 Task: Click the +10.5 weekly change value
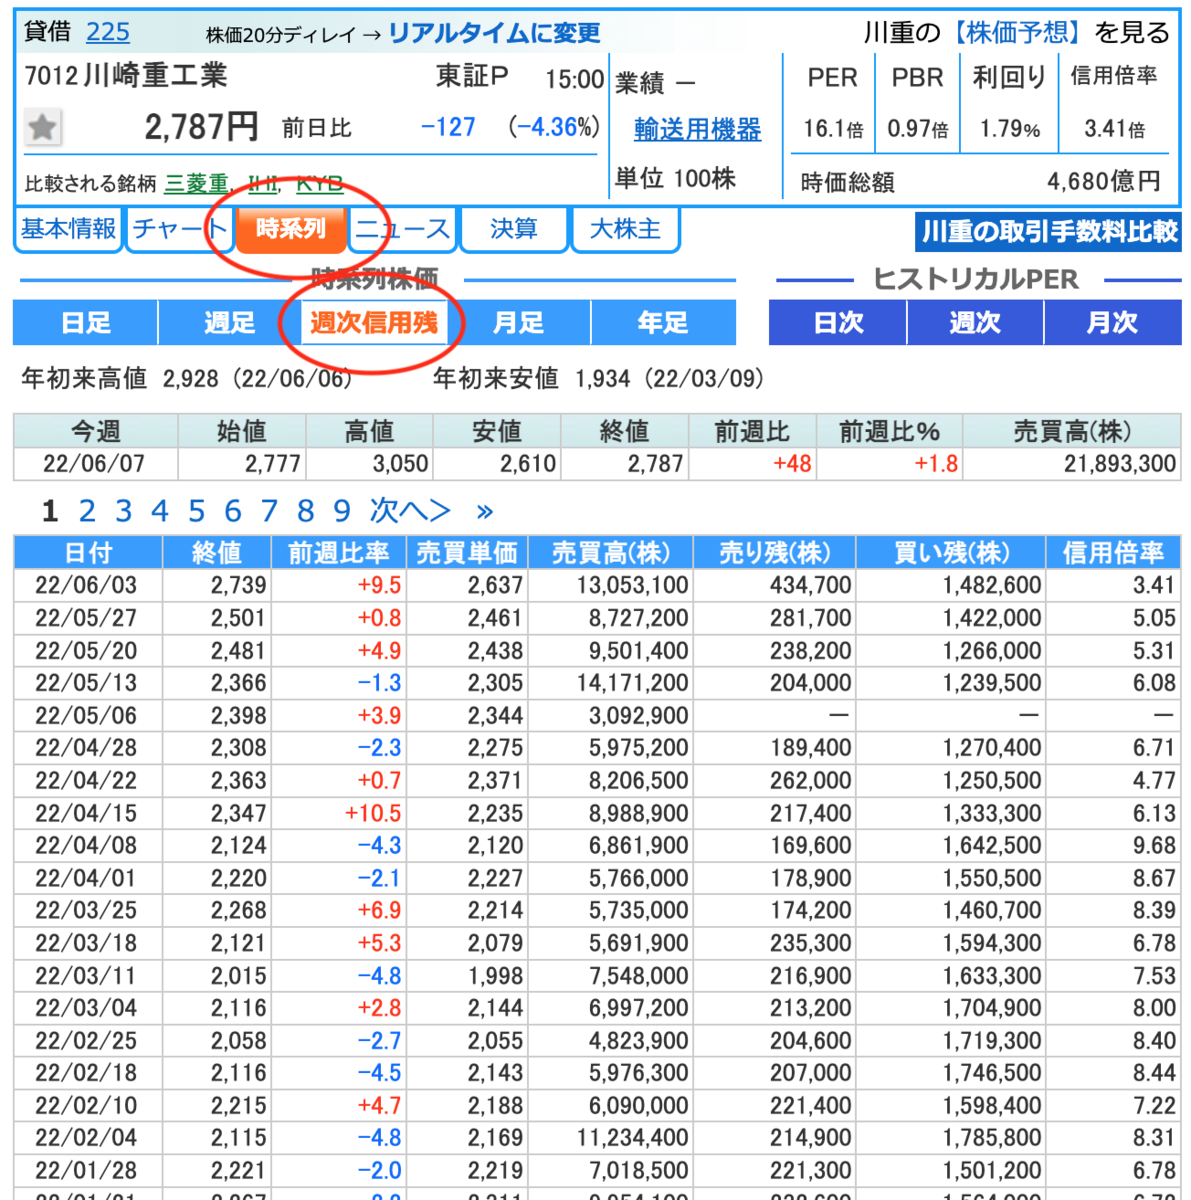click(373, 813)
